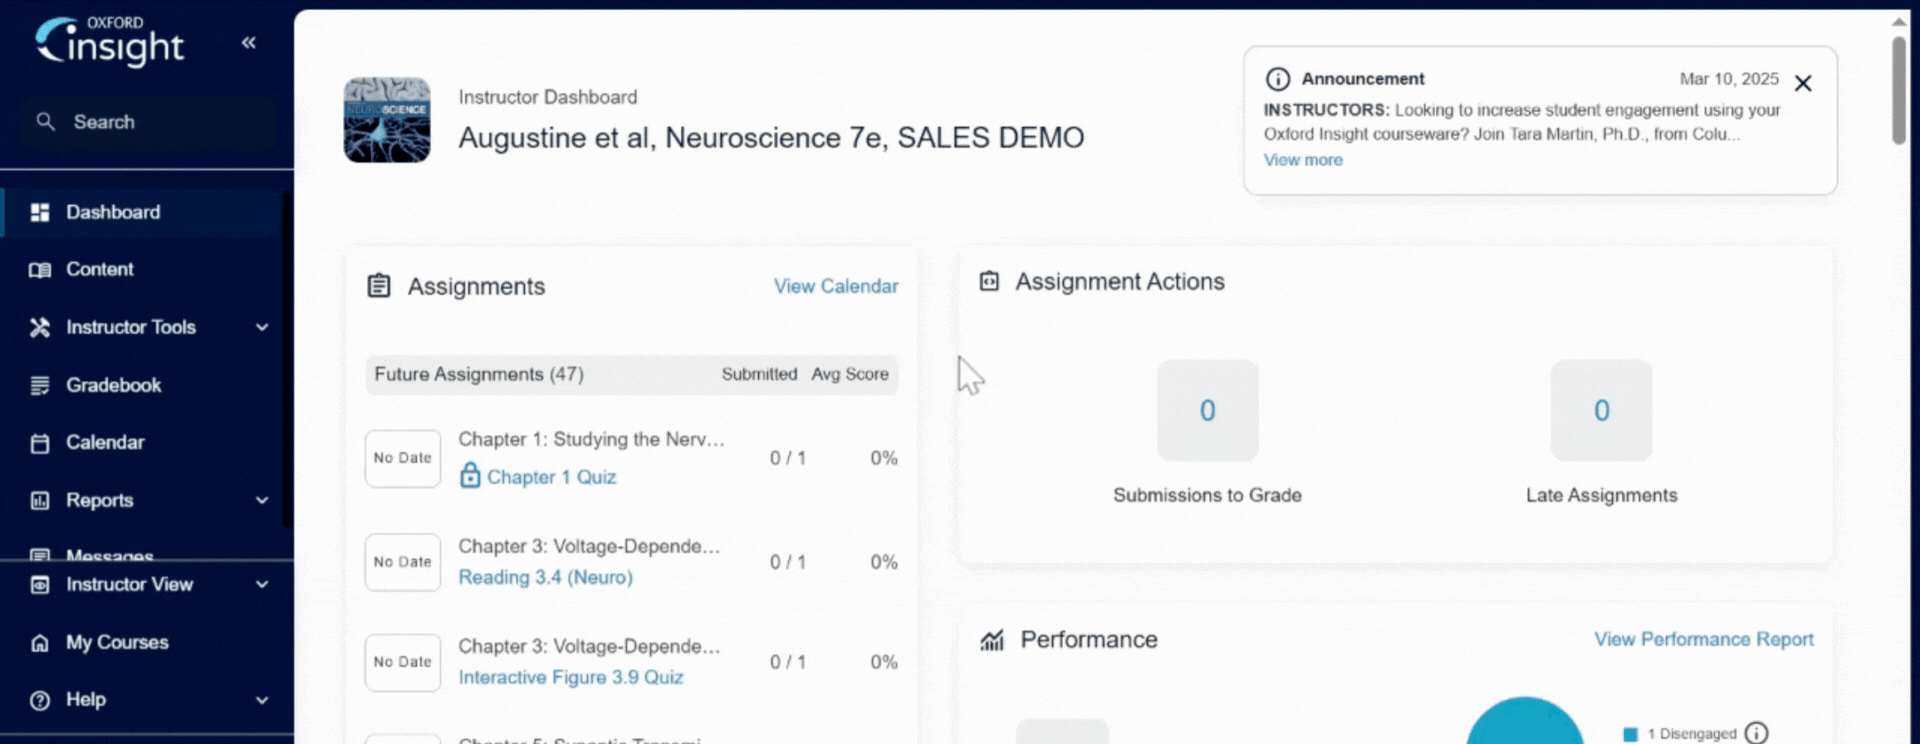Screen dimensions: 1920x744
Task: Expand the Instructor View chevron
Action: coord(262,585)
